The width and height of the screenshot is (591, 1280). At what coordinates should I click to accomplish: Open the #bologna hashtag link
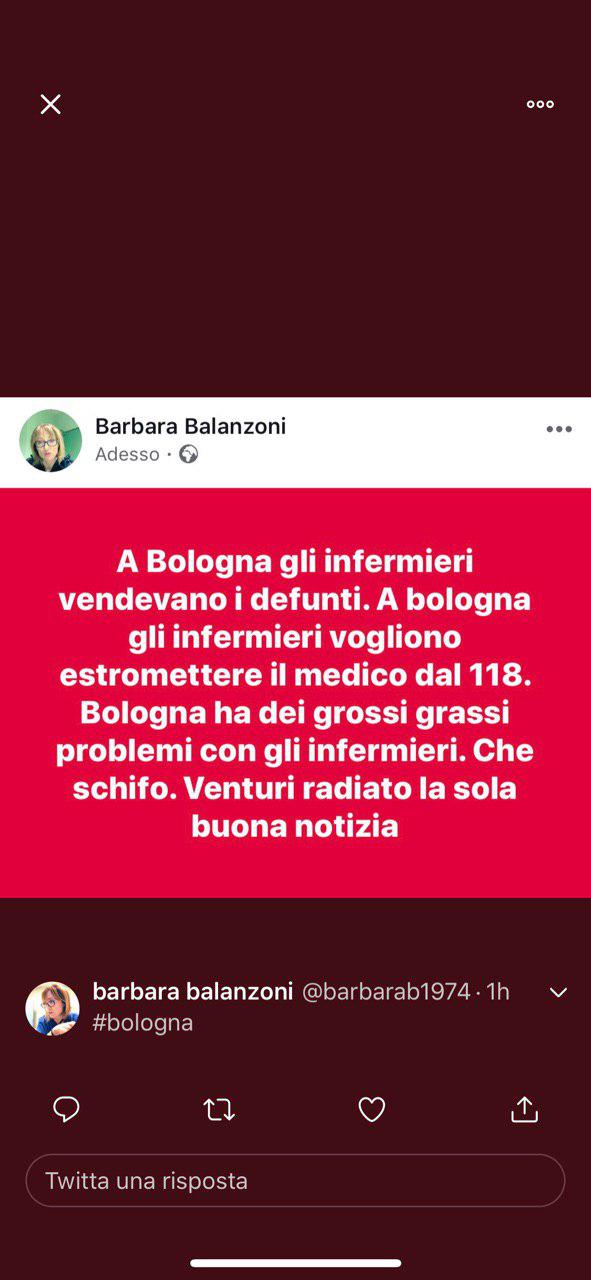143,1022
